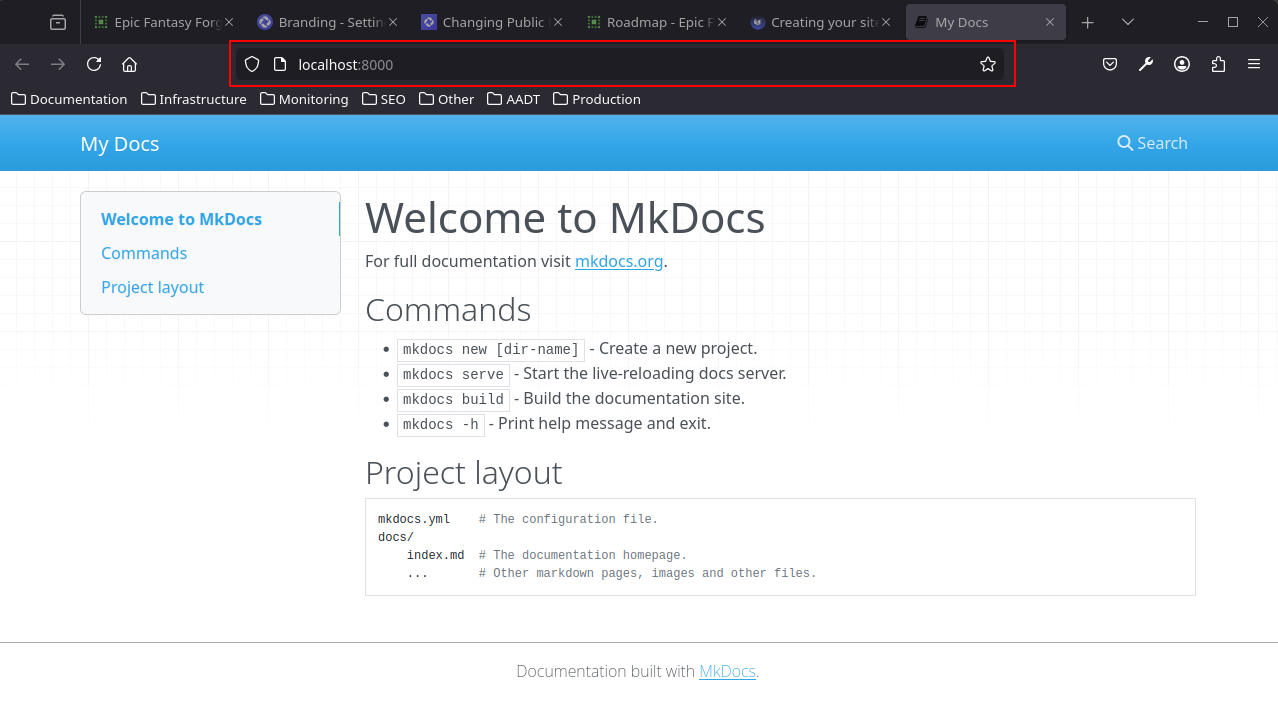Open the SEO bookmarks folder
1278x702 pixels.
(x=384, y=99)
